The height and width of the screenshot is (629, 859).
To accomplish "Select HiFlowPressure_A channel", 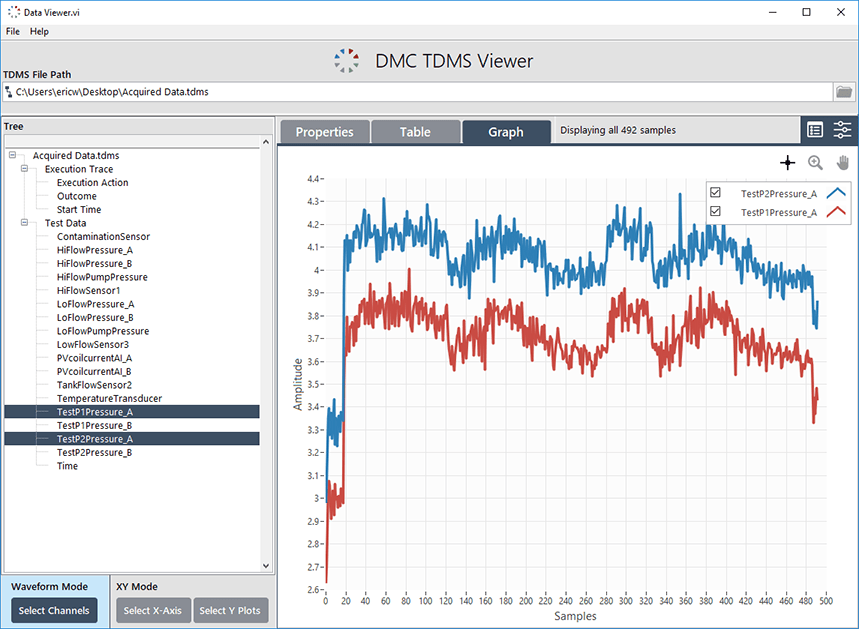I will pyautogui.click(x=95, y=250).
